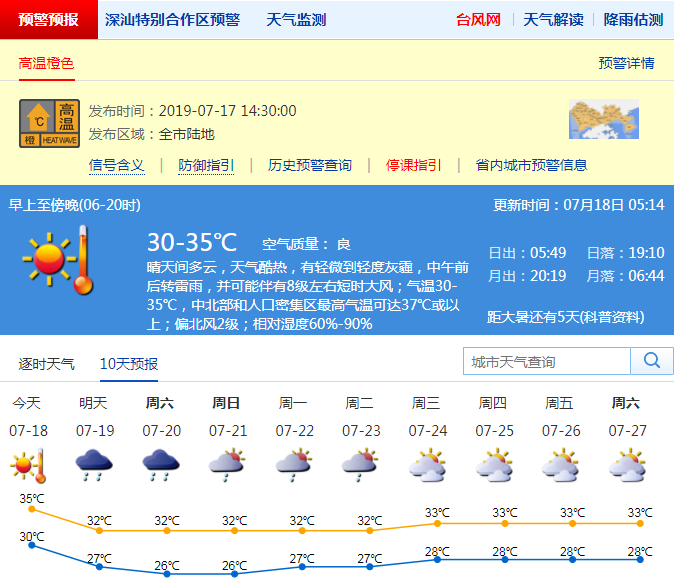Open the 台风网 link
The width and height of the screenshot is (674, 588).
478,20
